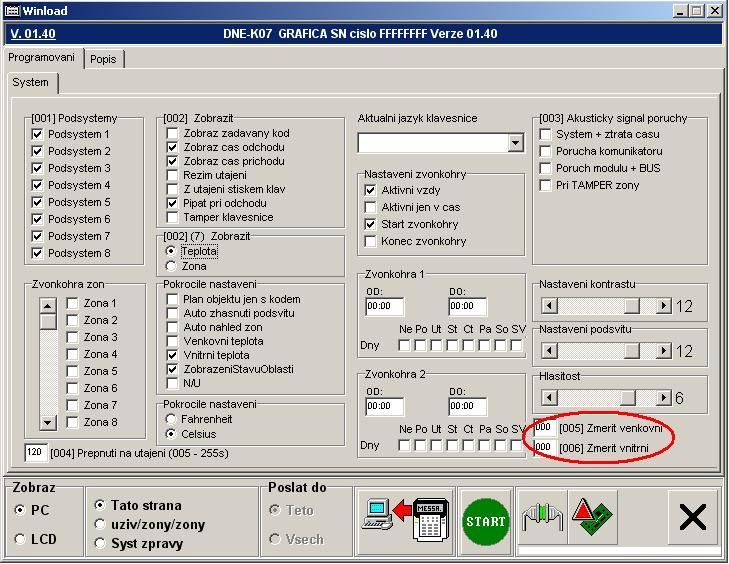This screenshot has height=564, width=729.
Task: Uncheck the Podsystem 3 checkbox
Action: coord(39,168)
